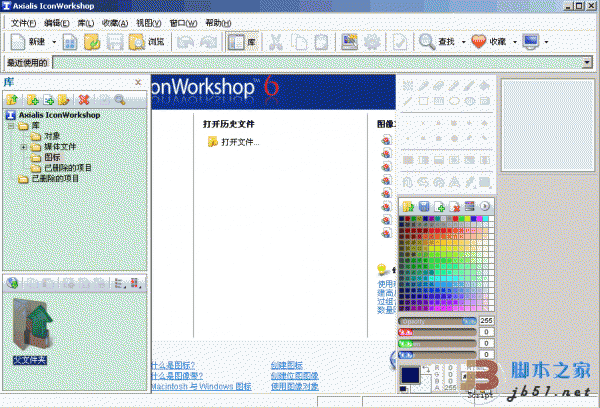The image size is (600, 408).
Task: Click the dark blue foreground color swatch
Action: click(410, 375)
